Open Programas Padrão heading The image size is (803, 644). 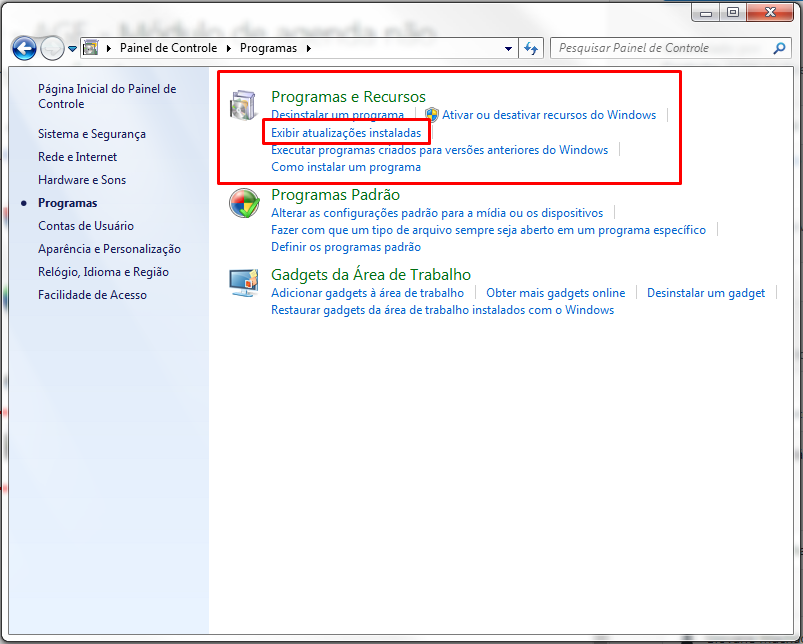coord(335,195)
